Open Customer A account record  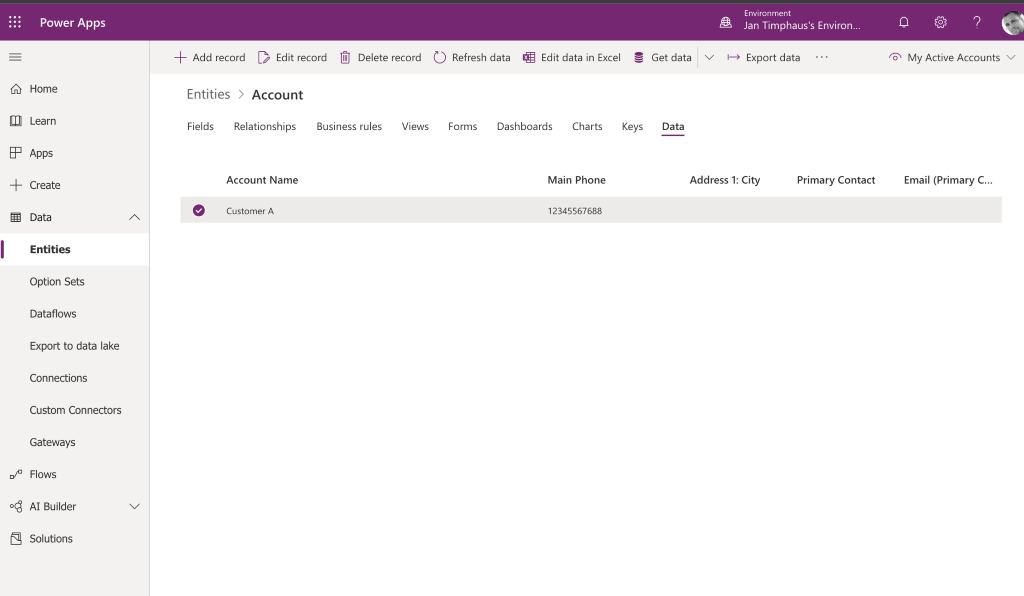249,211
